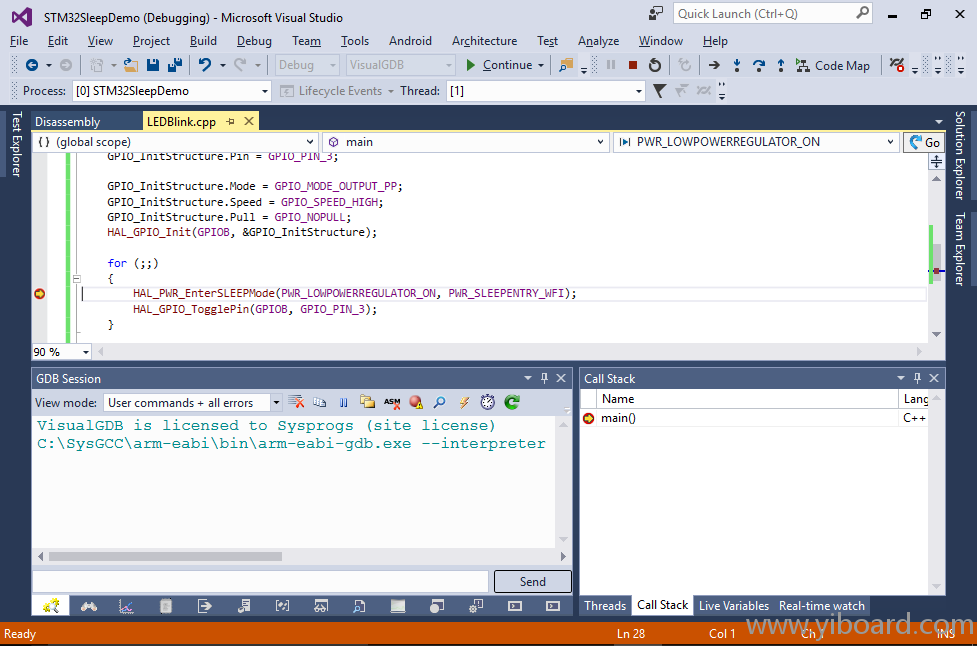977x646 pixels.
Task: Click the Stop Debugging red square icon
Action: coord(632,65)
